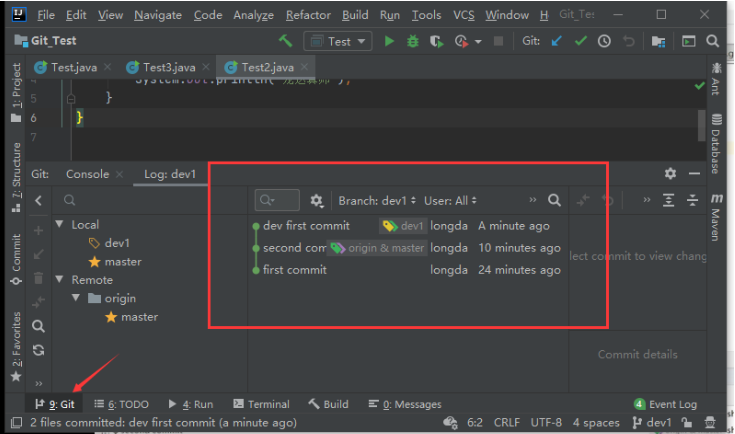Screen dimensions: 735x434
Task: Open the File menu
Action: pyautogui.click(x=46, y=15)
